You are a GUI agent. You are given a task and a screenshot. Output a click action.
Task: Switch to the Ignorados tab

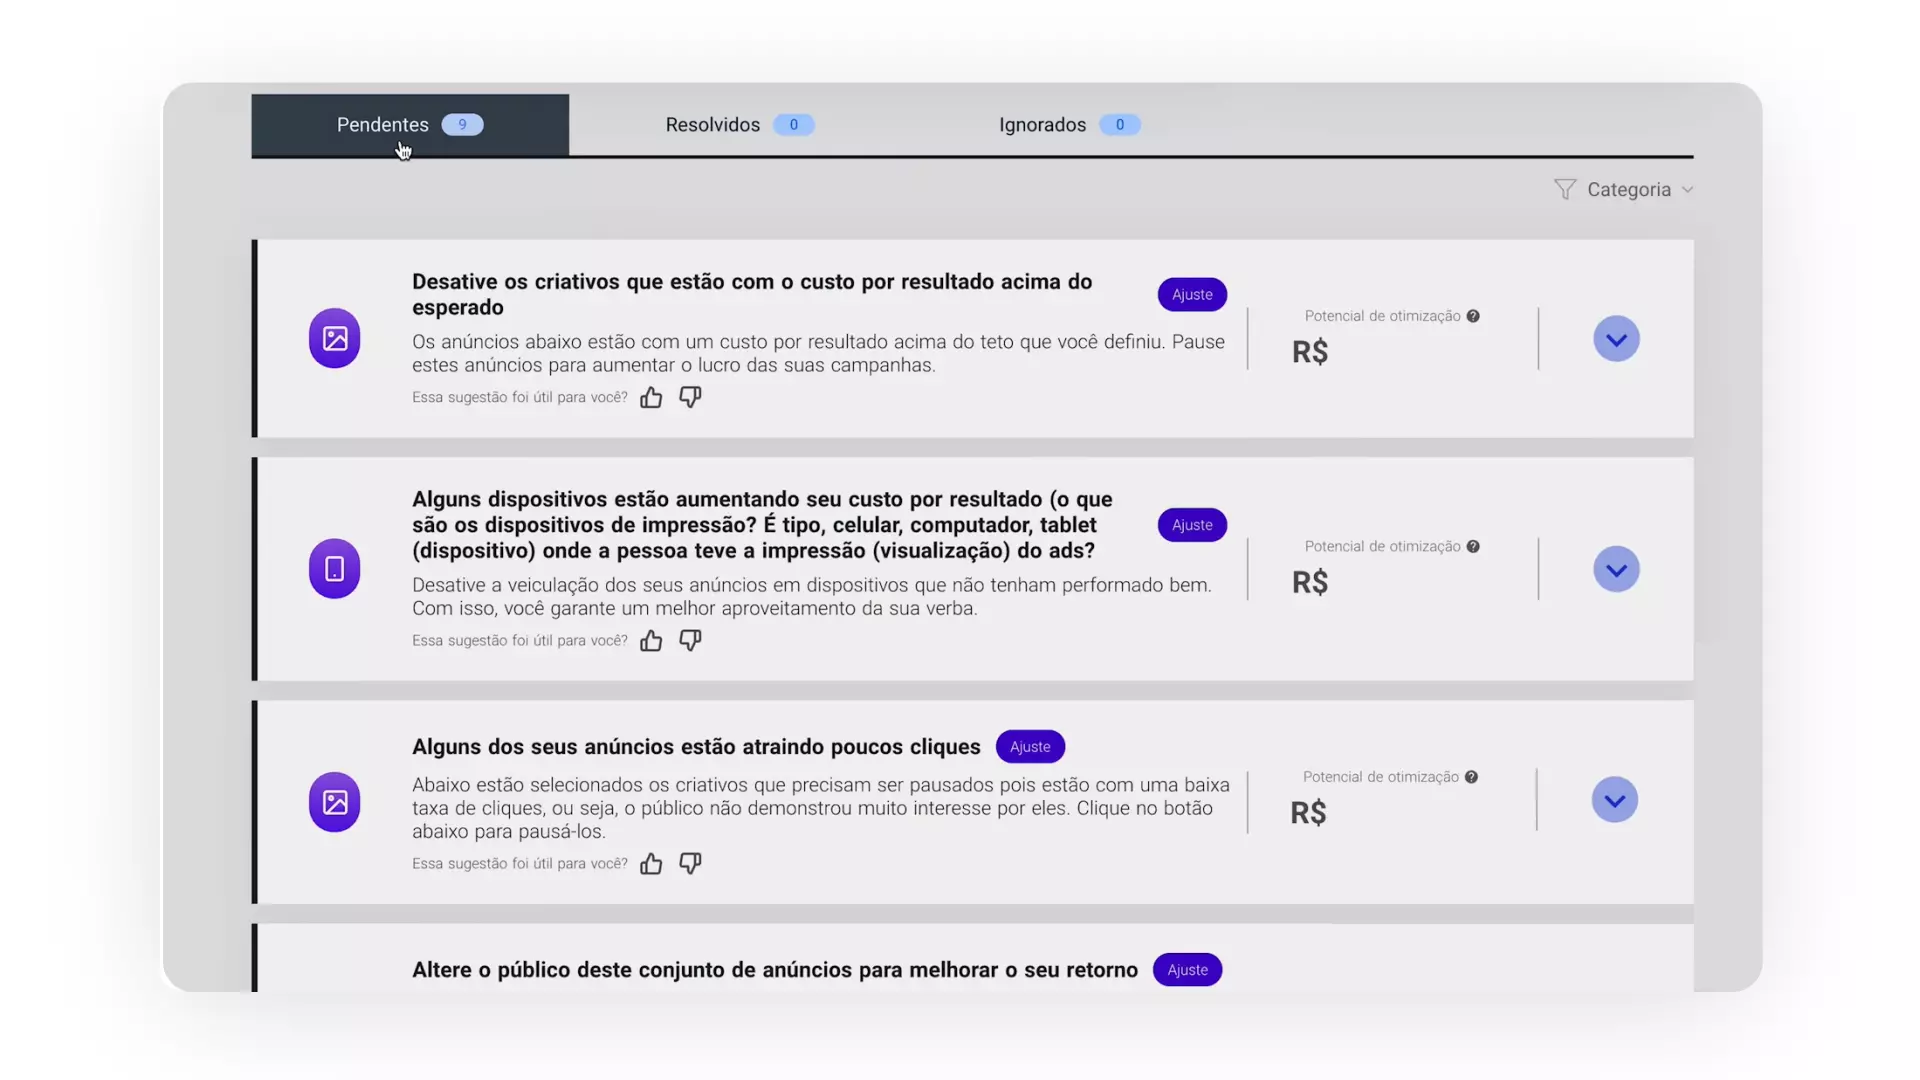pyautogui.click(x=1042, y=124)
